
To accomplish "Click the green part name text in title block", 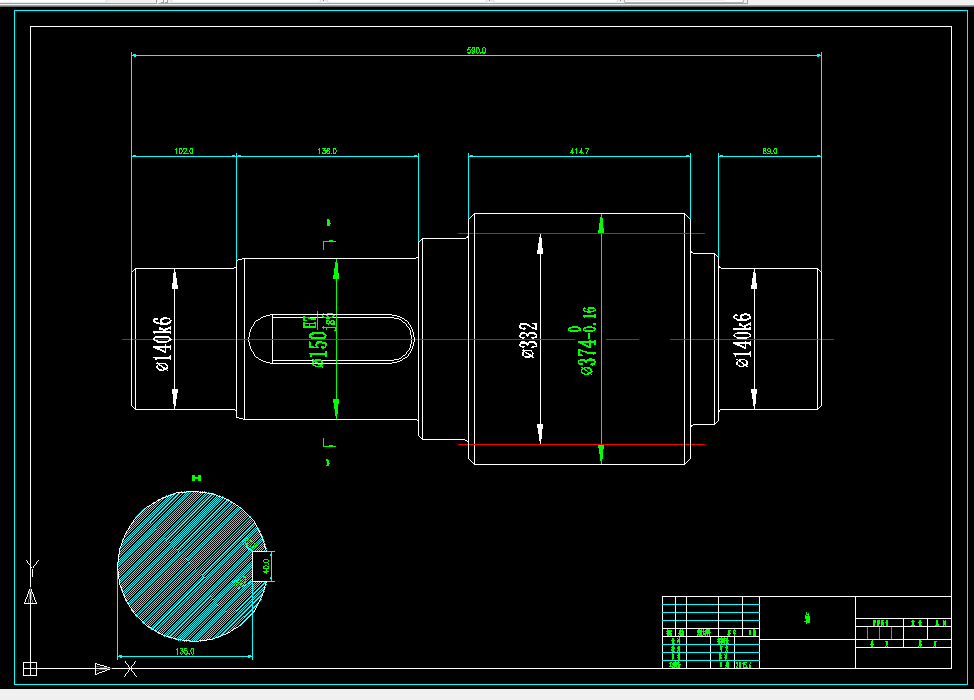I will coord(808,618).
